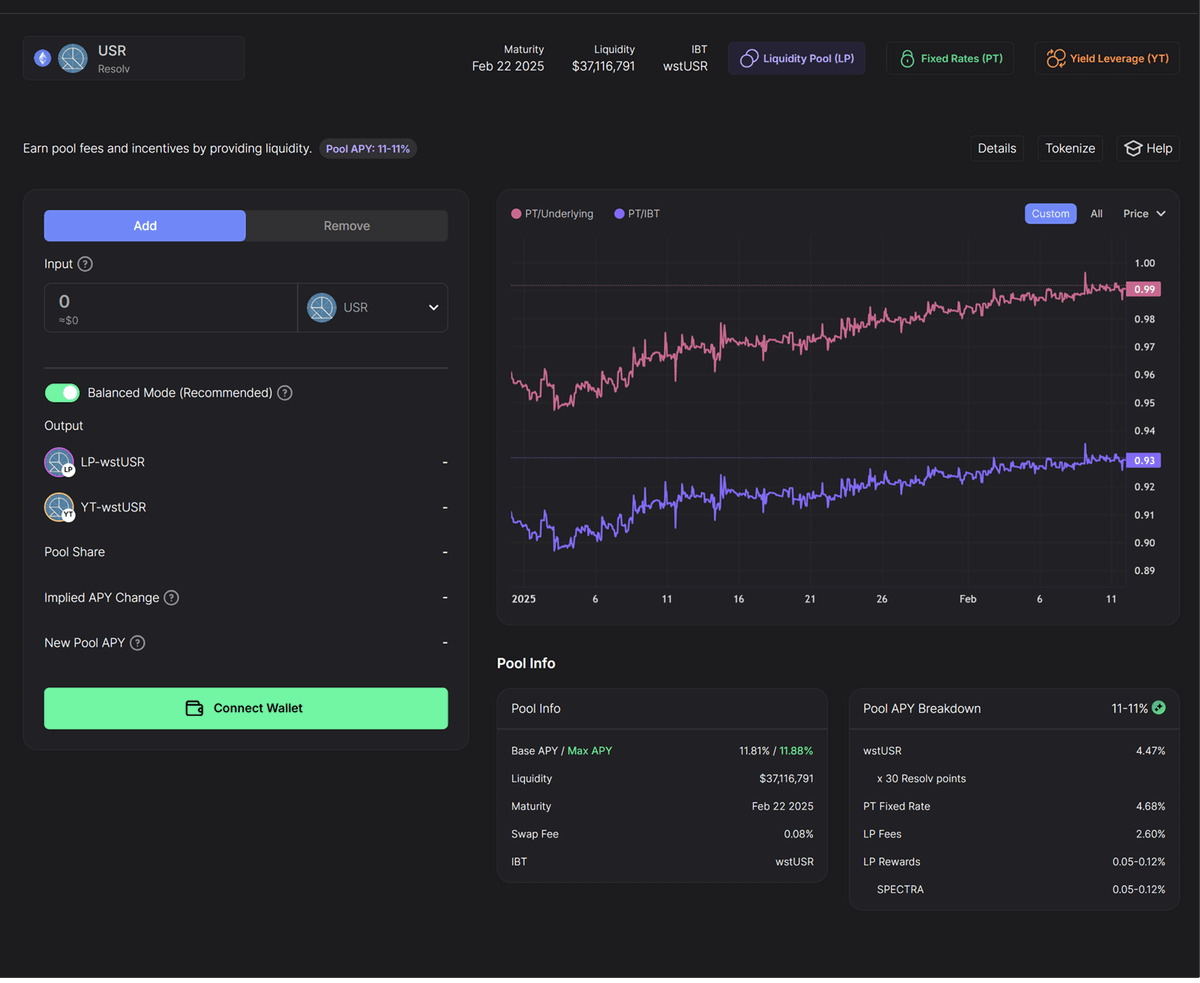The width and height of the screenshot is (1200, 983).
Task: Select the Add tab
Action: [144, 226]
